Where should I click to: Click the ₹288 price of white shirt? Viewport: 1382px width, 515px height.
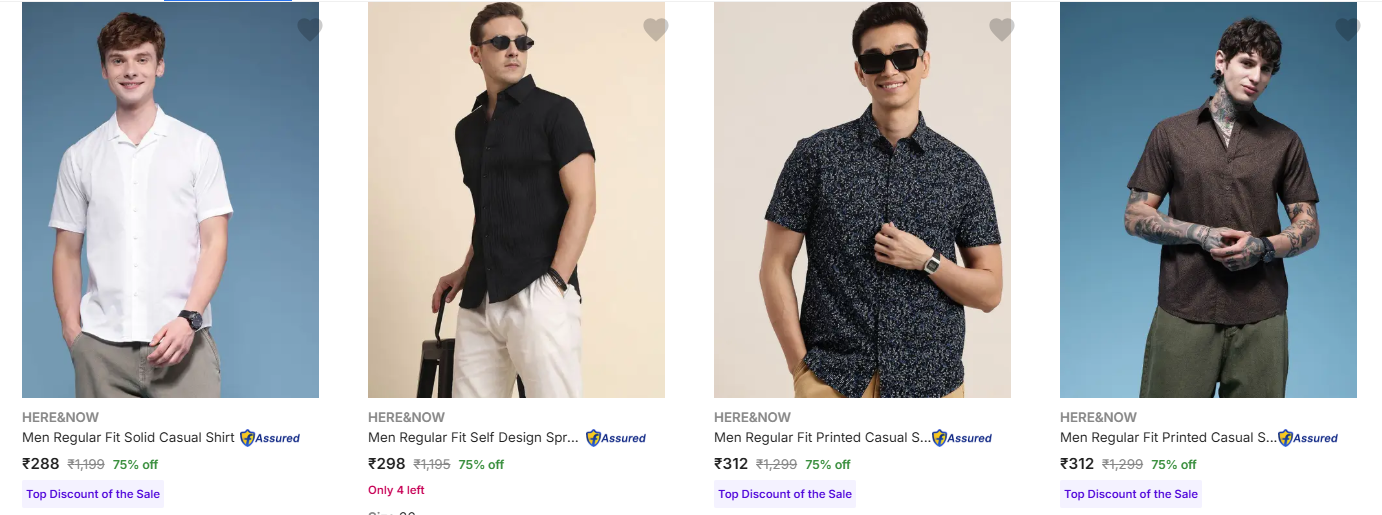tap(41, 464)
